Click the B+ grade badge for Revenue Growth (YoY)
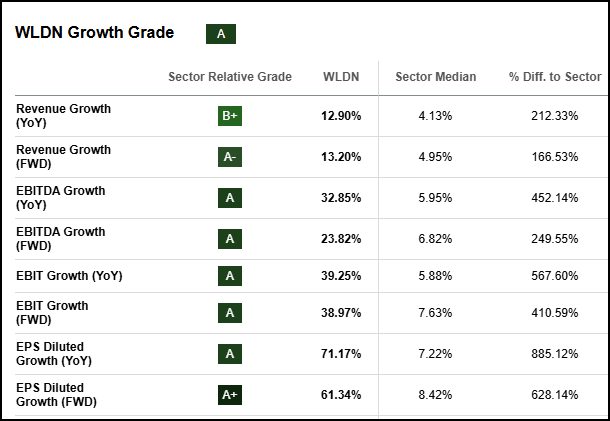This screenshot has width=610, height=421. pyautogui.click(x=230, y=116)
